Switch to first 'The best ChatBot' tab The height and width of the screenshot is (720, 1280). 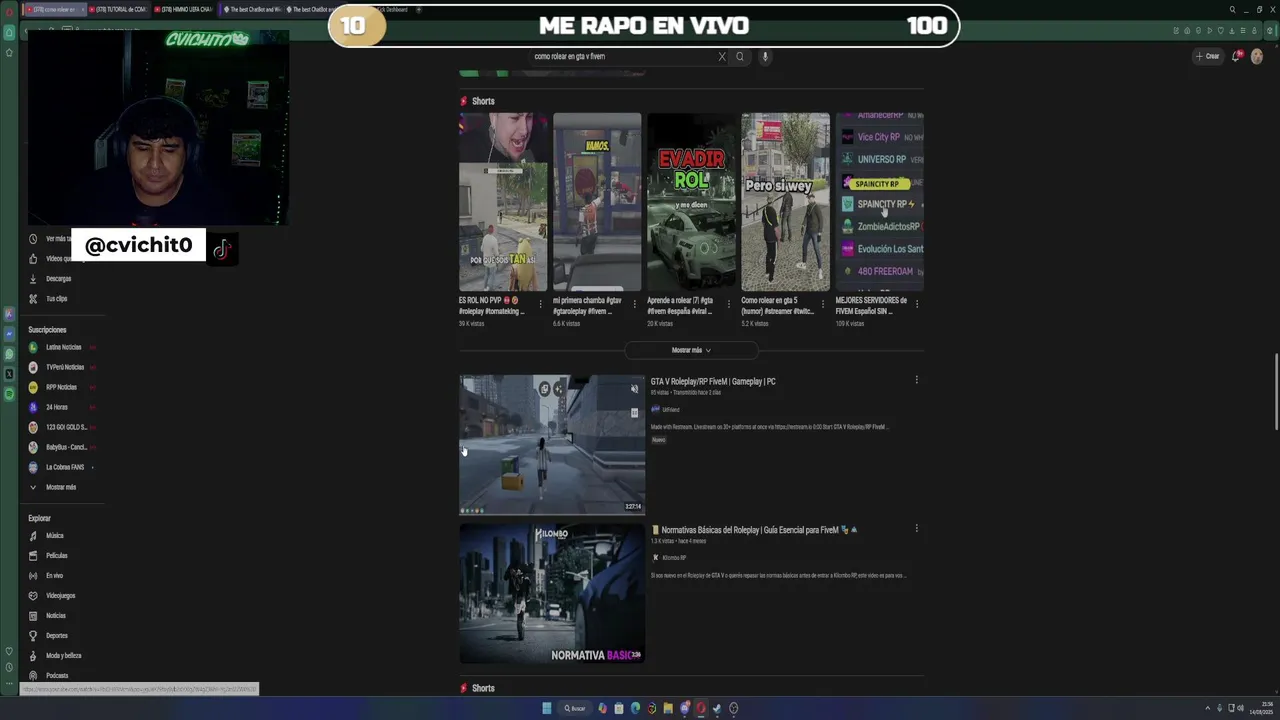pyautogui.click(x=251, y=9)
